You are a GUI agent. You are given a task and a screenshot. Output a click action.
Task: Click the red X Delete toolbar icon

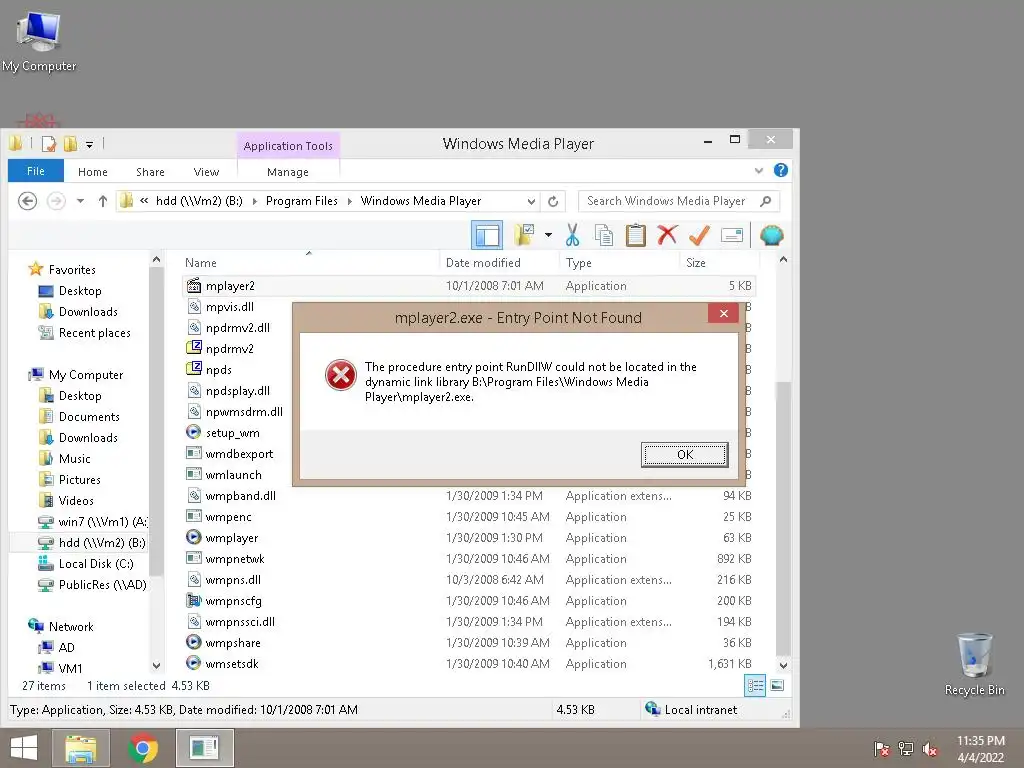(667, 235)
